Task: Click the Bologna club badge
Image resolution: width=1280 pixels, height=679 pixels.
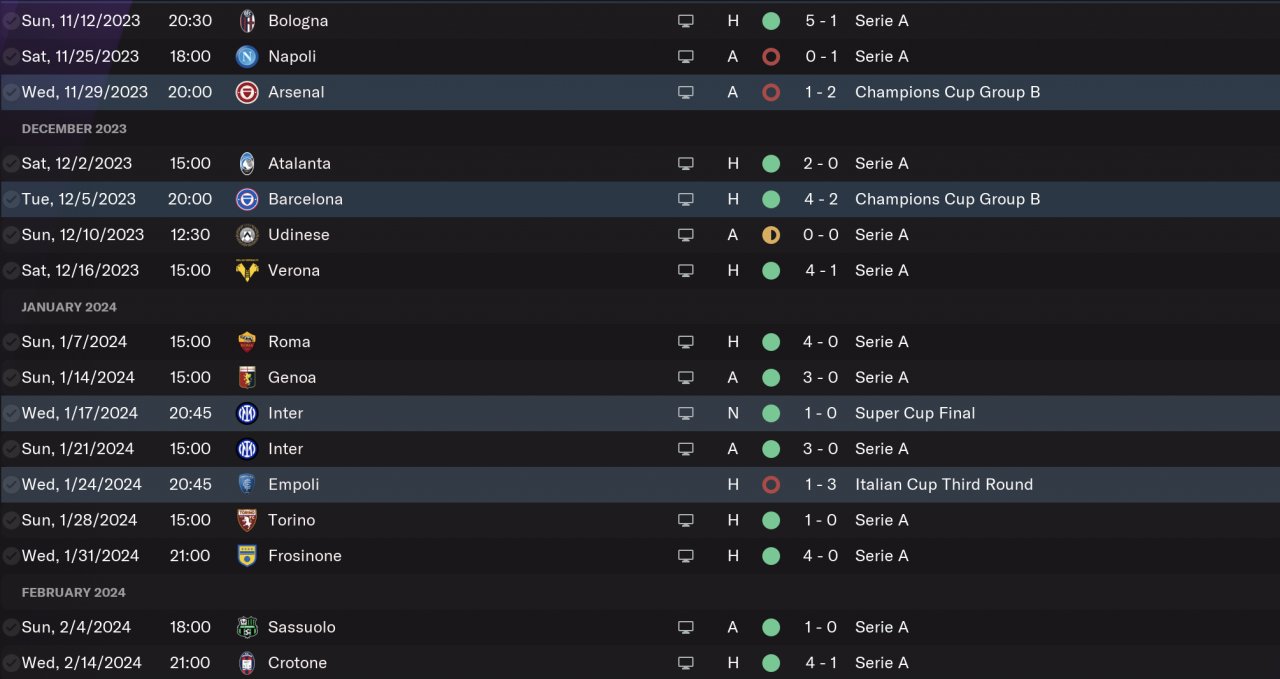Action: coord(247,21)
